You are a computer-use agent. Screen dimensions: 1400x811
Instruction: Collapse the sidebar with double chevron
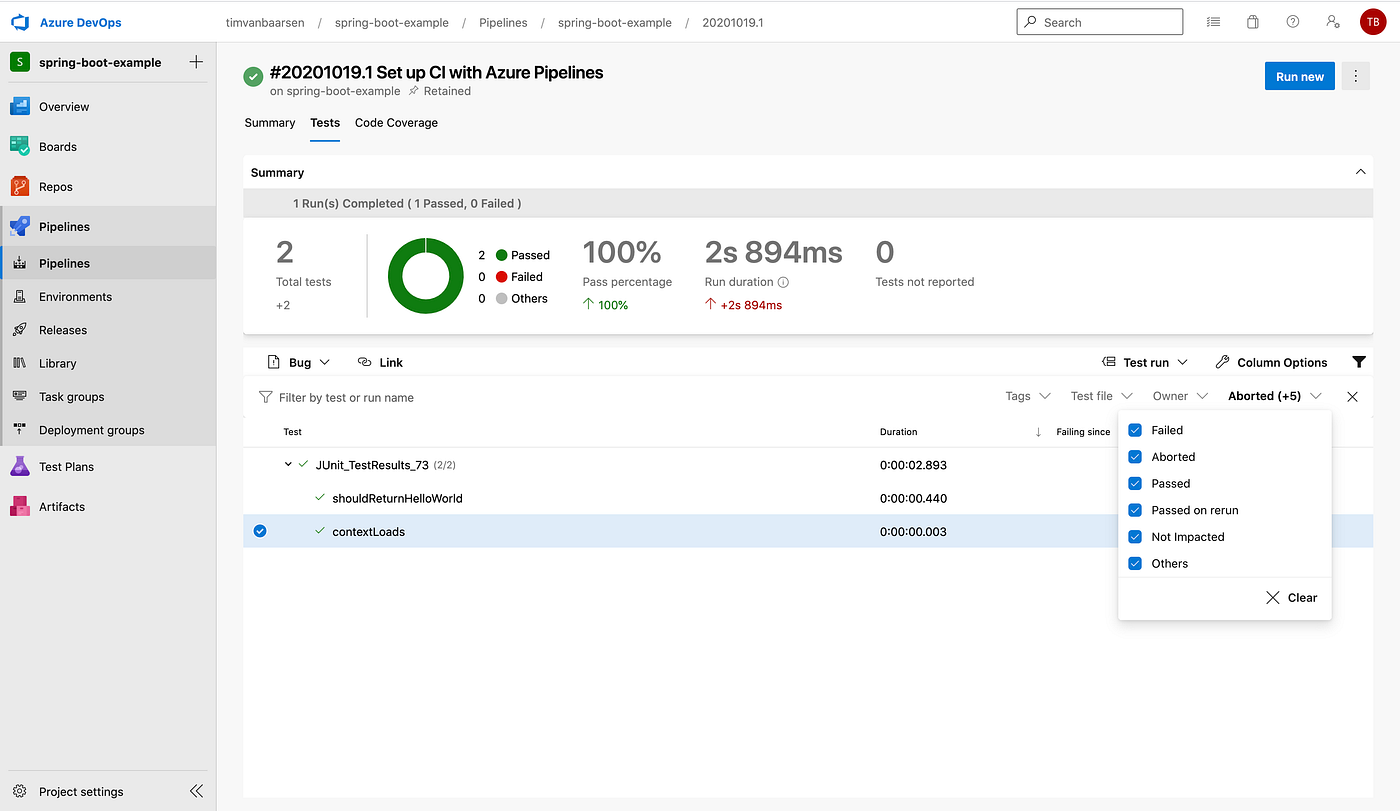click(x=196, y=791)
